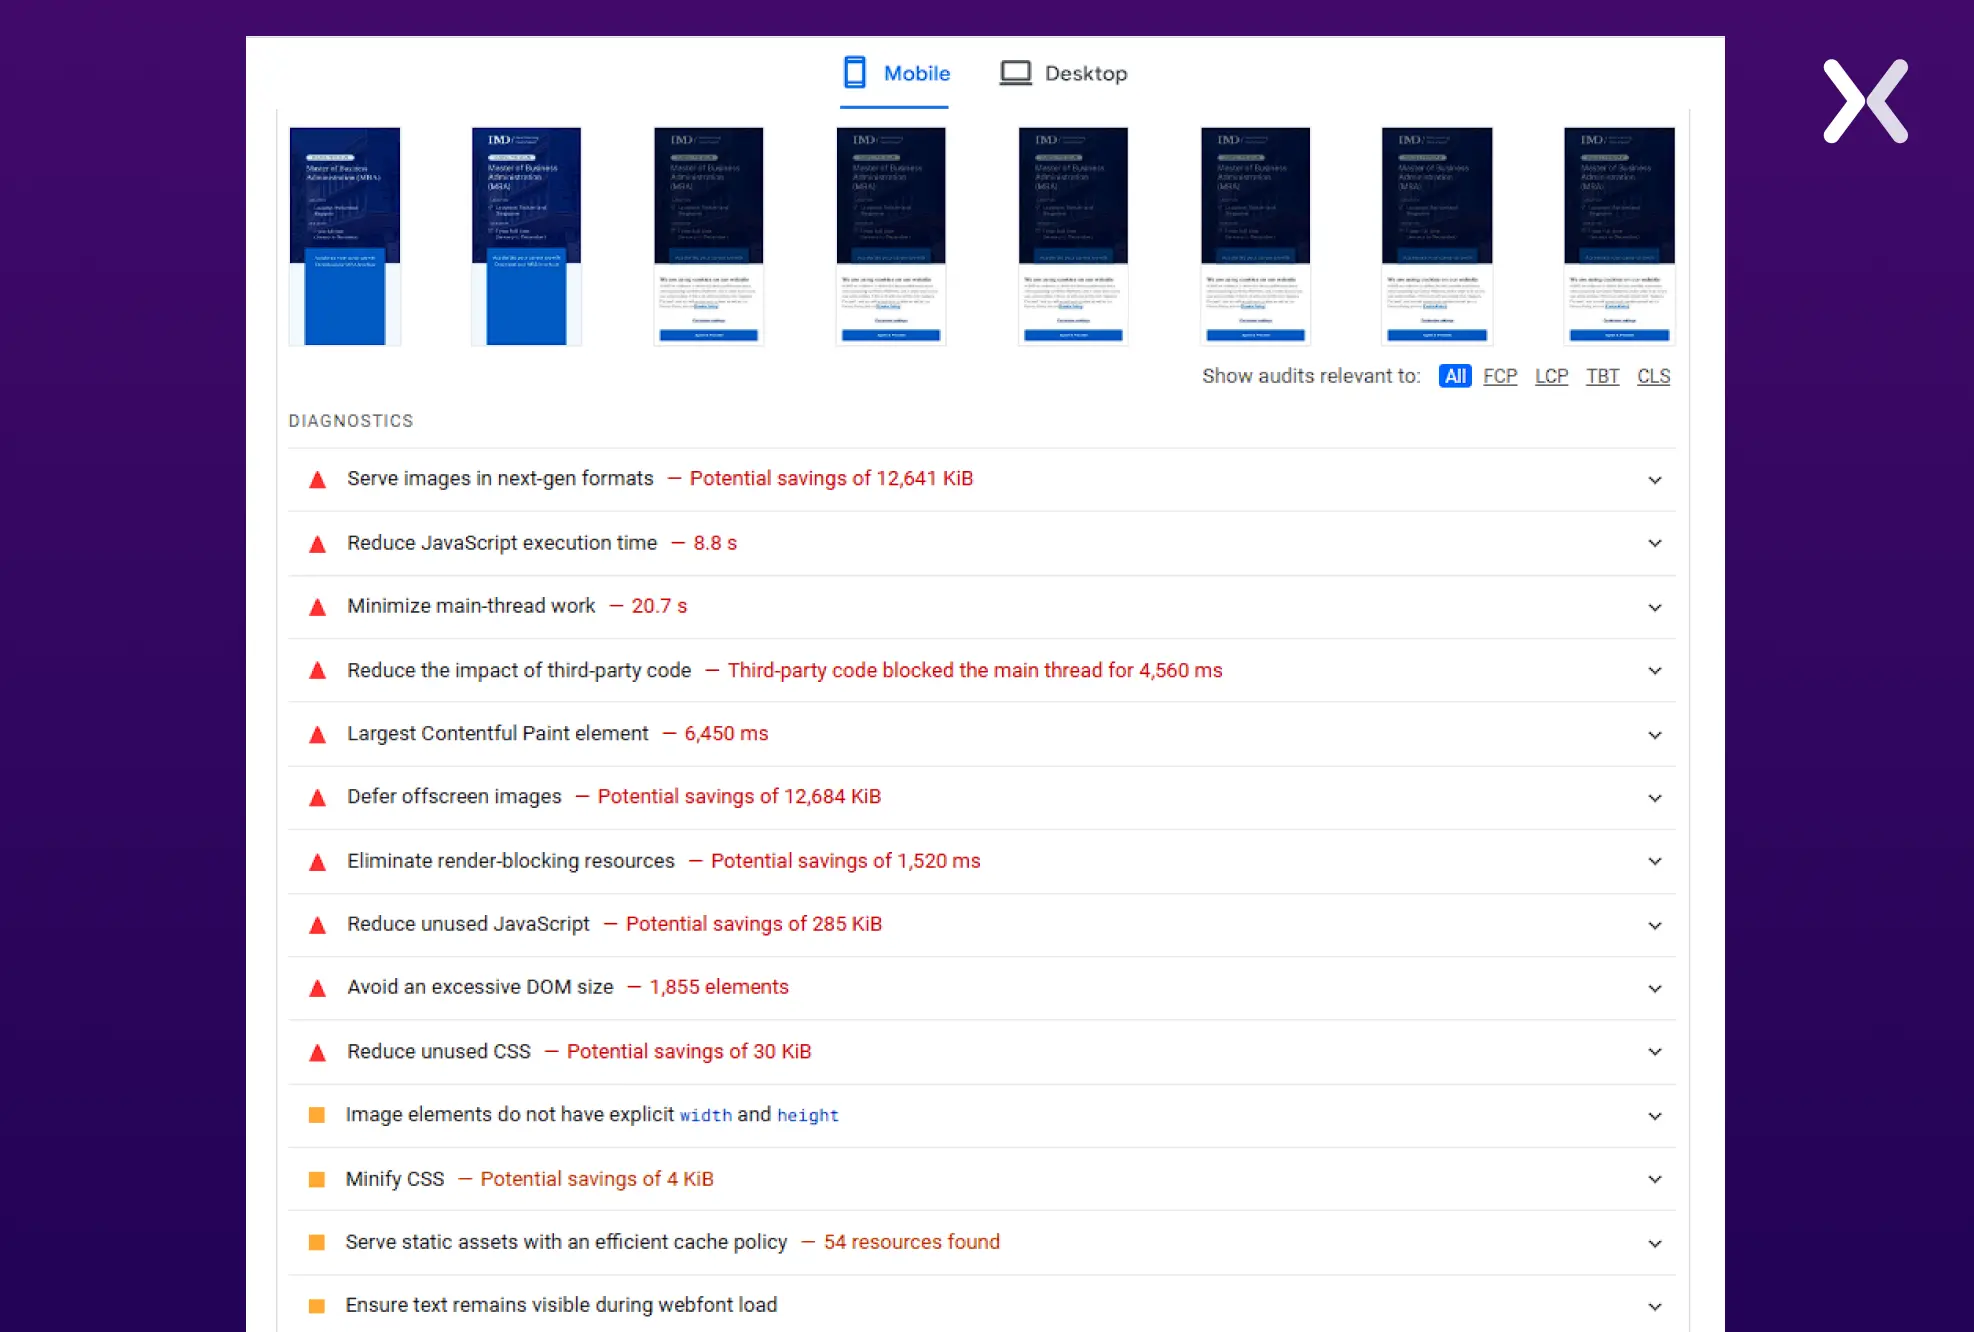The image size is (1974, 1332).
Task: Switch to the Mobile tab
Action: pos(916,73)
